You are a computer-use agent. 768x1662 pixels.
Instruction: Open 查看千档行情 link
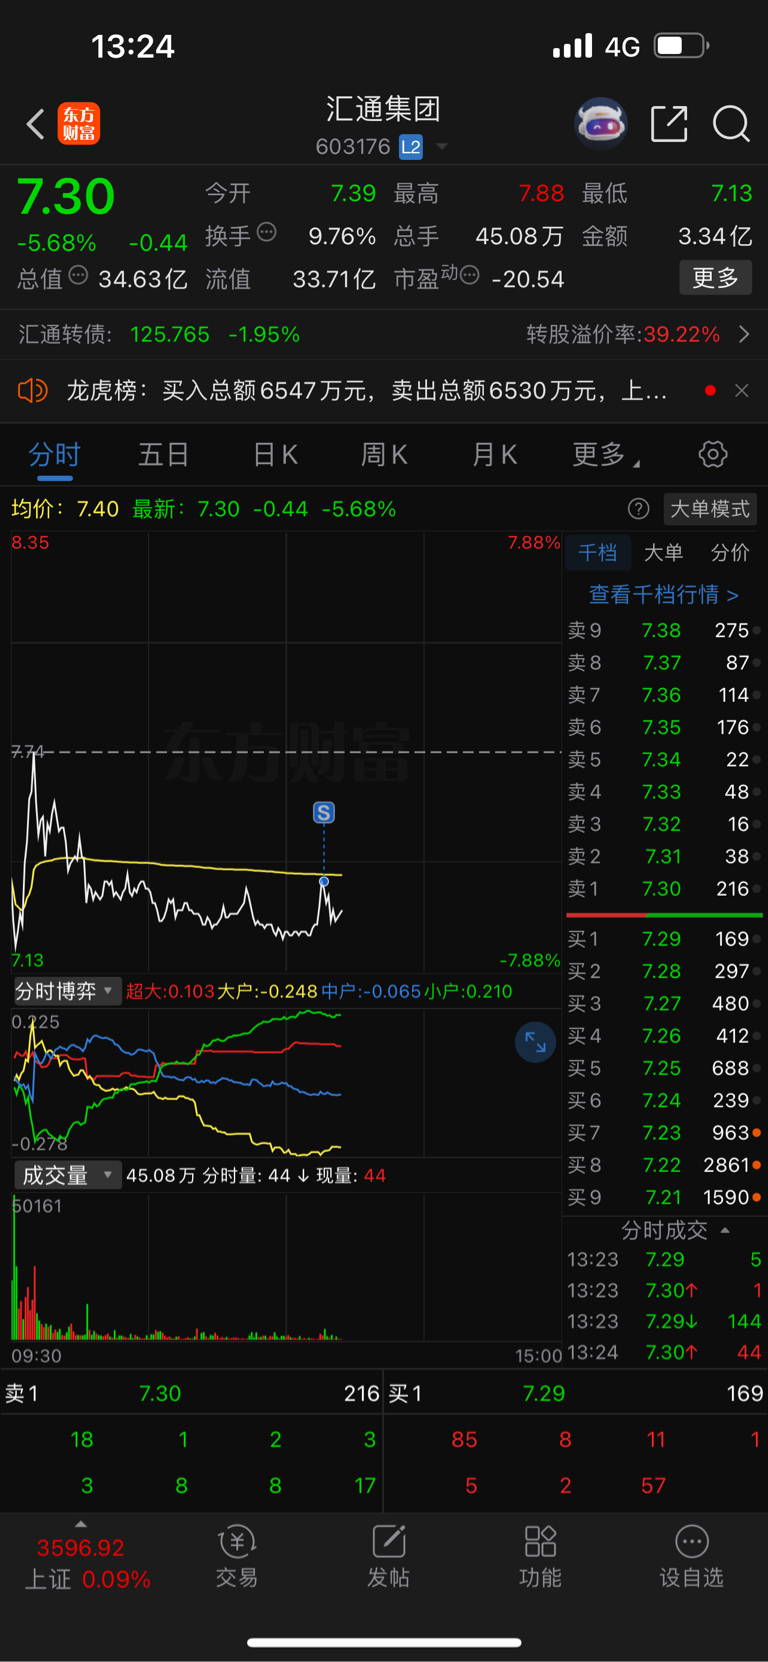click(664, 595)
